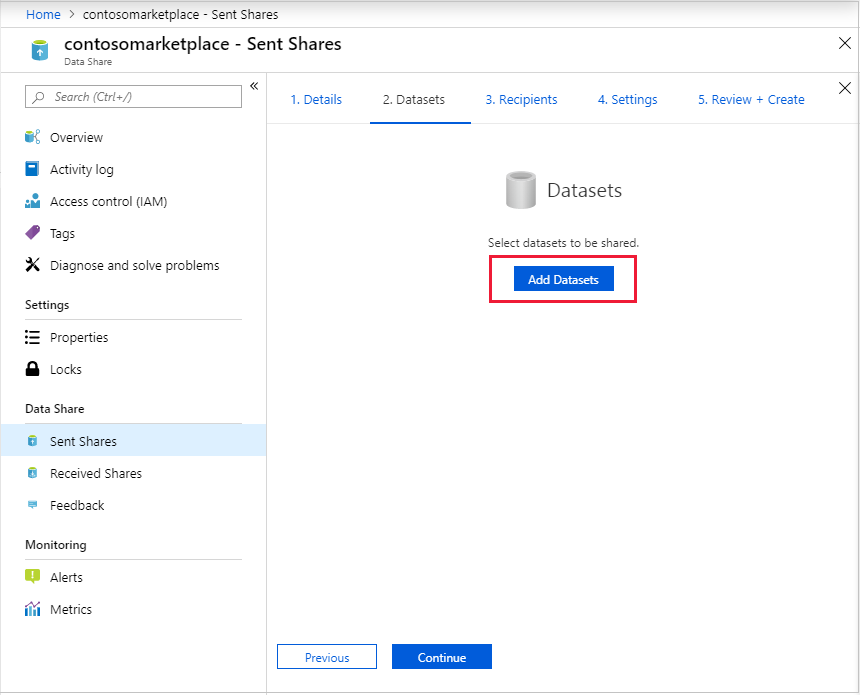Go to Review + Create step

pyautogui.click(x=751, y=99)
